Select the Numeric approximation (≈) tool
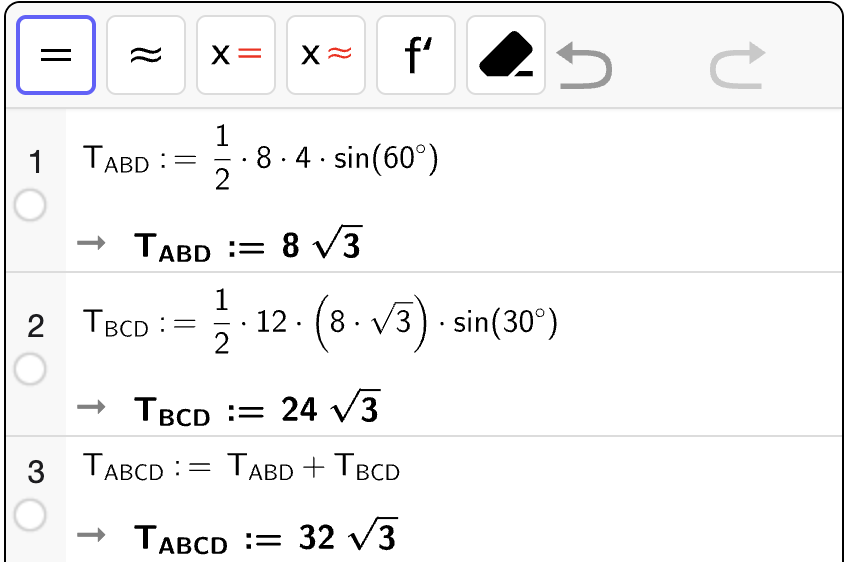This screenshot has height=562, width=848. coord(146,56)
